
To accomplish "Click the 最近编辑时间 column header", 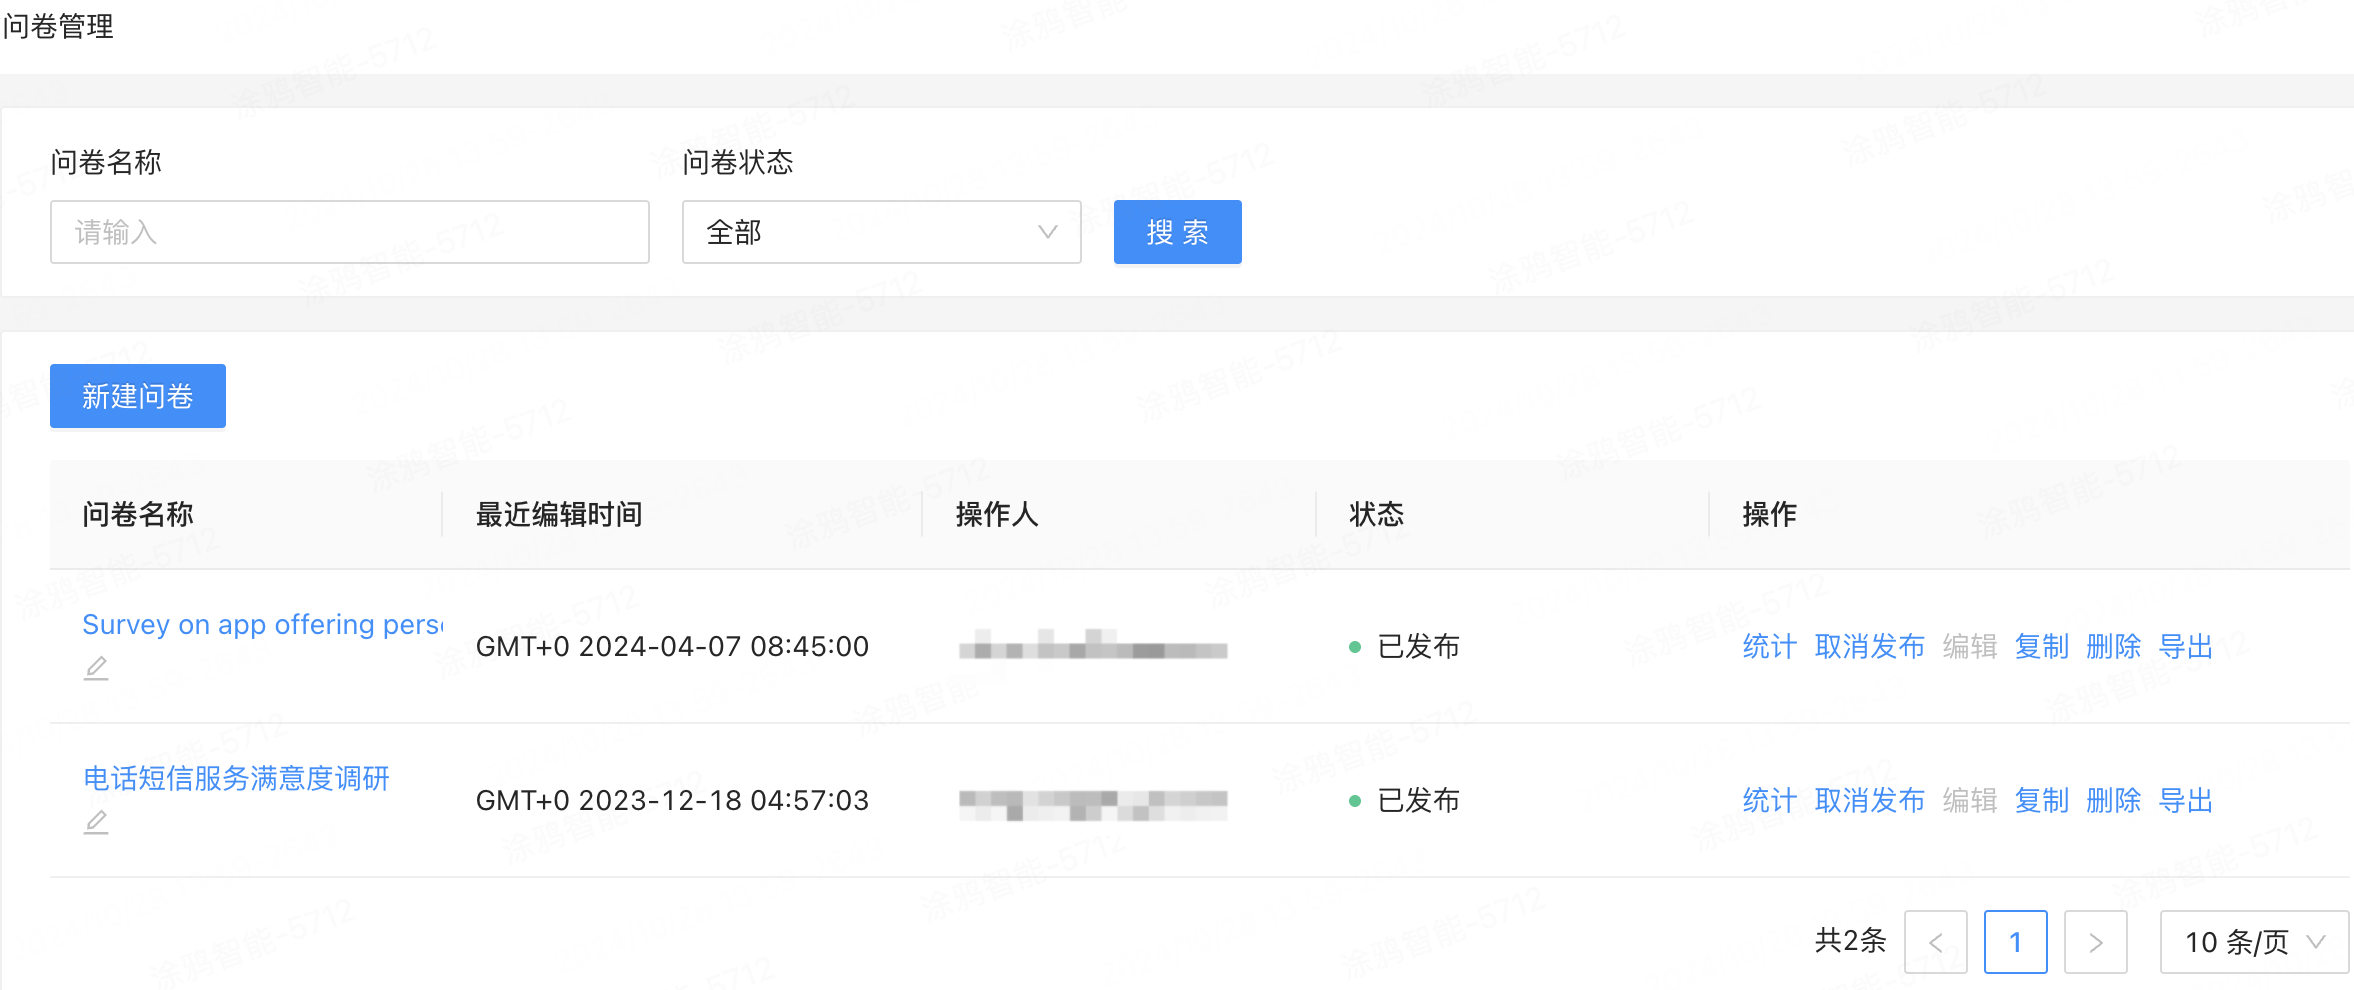I will pyautogui.click(x=559, y=514).
